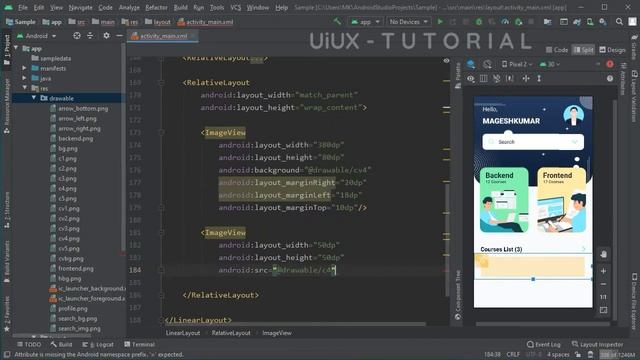Select the activity_main.xml editor tab
Image resolution: width=640 pixels, height=360 pixels.
pos(162,36)
